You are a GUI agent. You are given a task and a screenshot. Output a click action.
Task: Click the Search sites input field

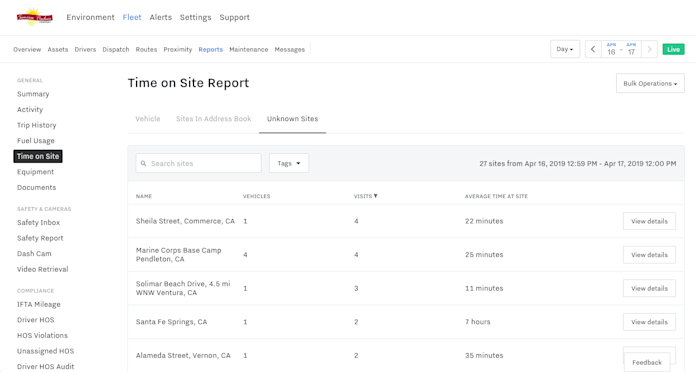[198, 163]
